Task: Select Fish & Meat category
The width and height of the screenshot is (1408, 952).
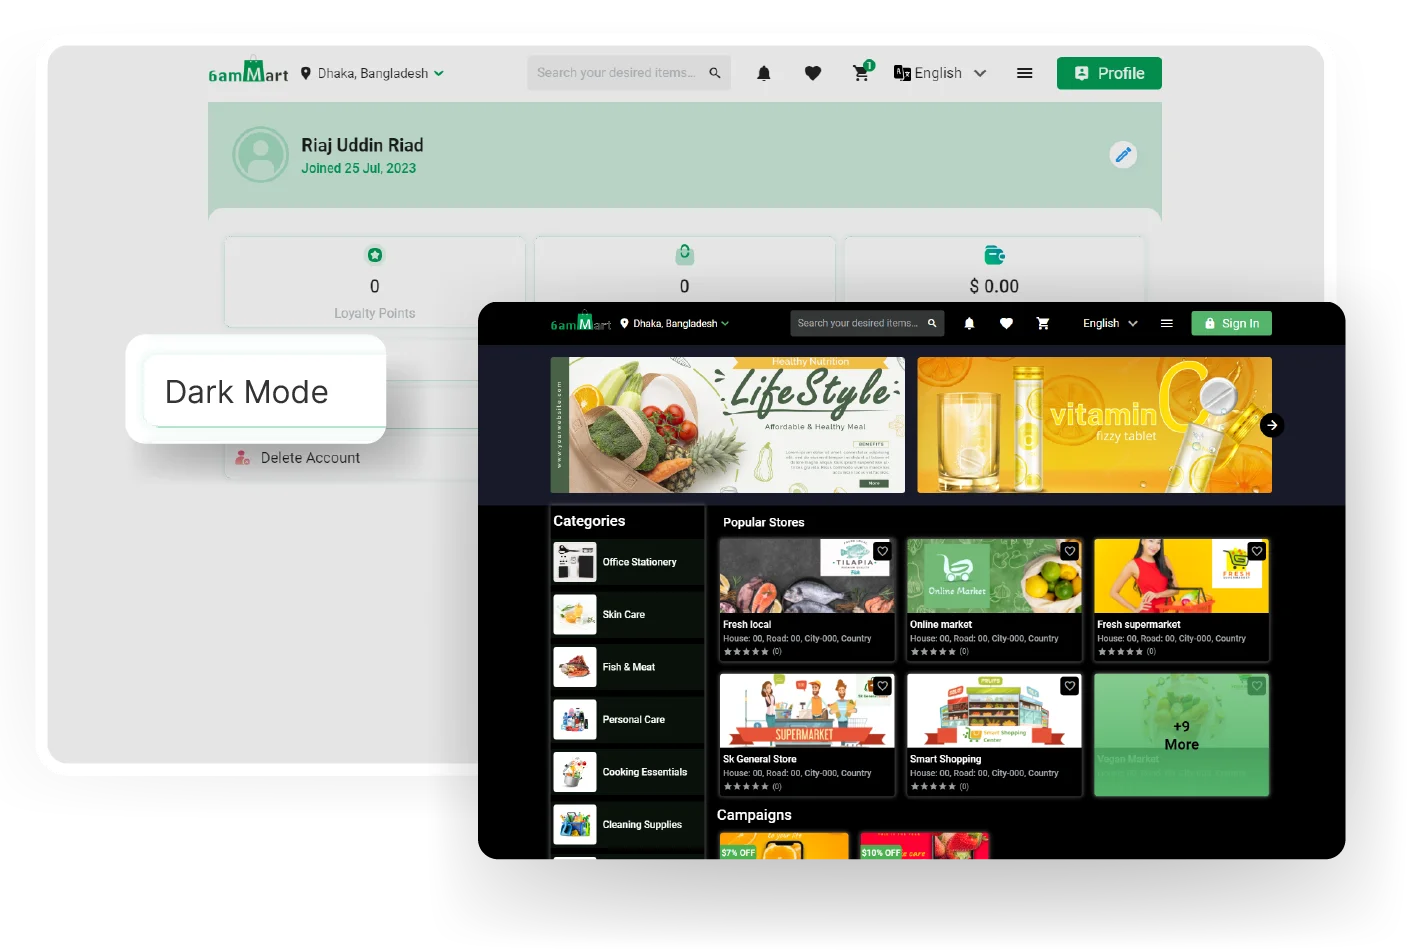Action: tap(628, 667)
